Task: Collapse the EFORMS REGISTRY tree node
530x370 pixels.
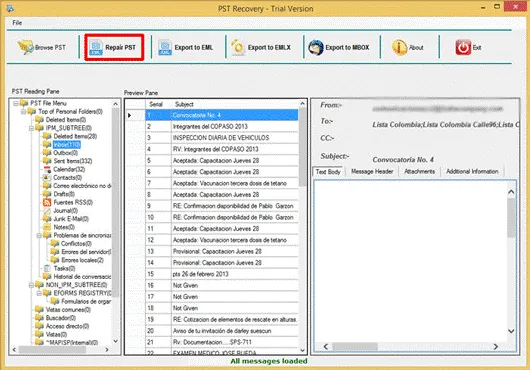Action: point(39,293)
